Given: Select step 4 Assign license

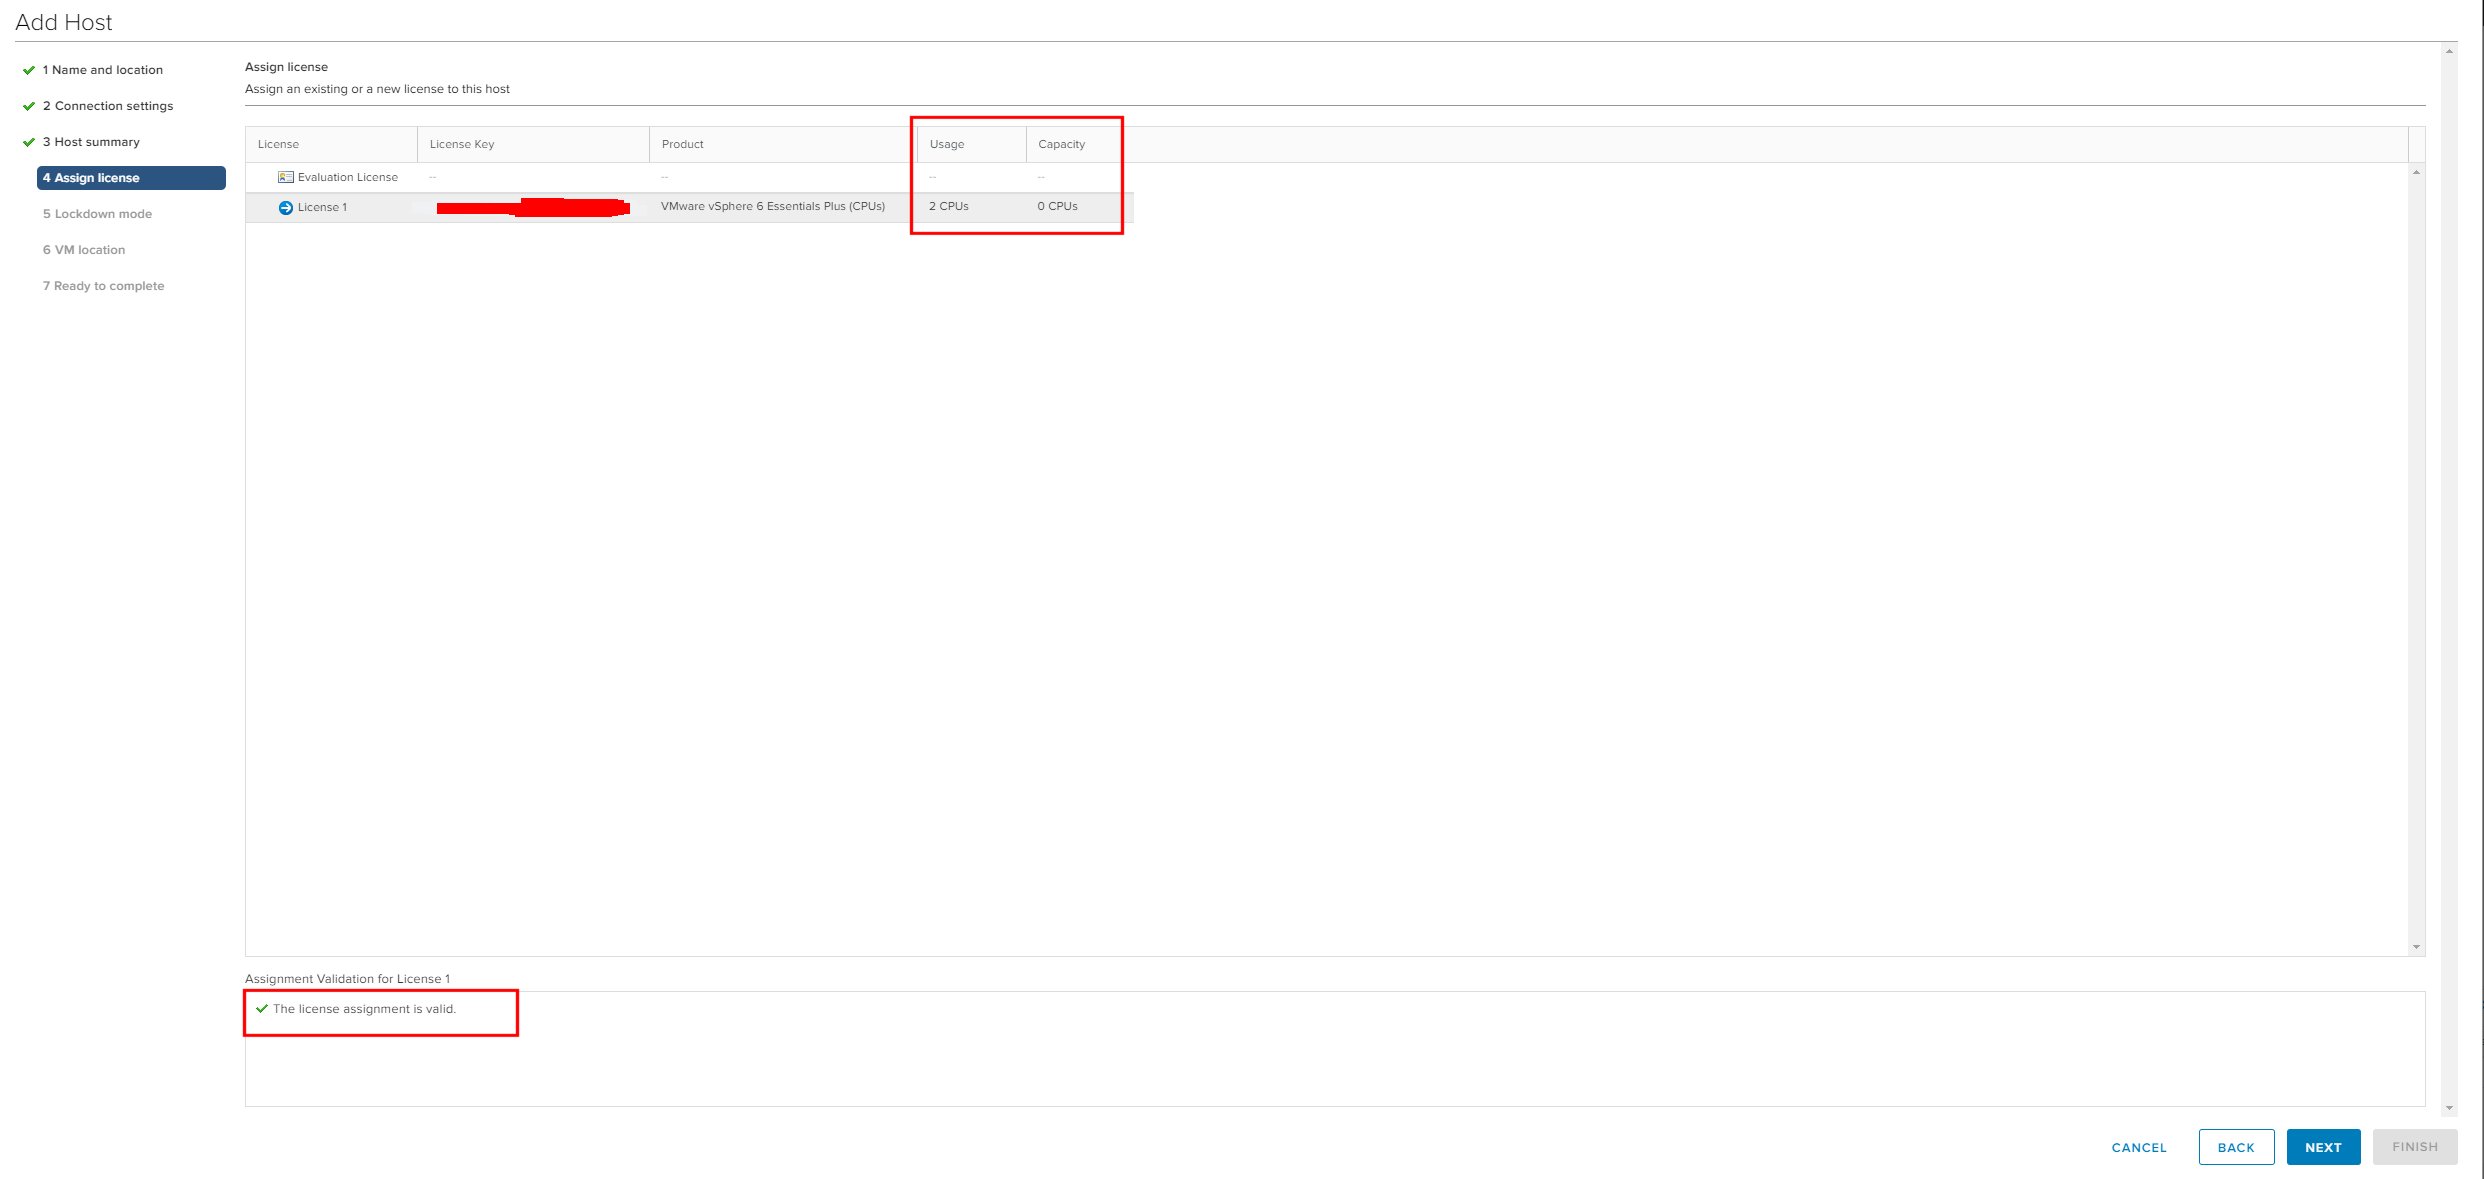Looking at the screenshot, I should point(131,178).
